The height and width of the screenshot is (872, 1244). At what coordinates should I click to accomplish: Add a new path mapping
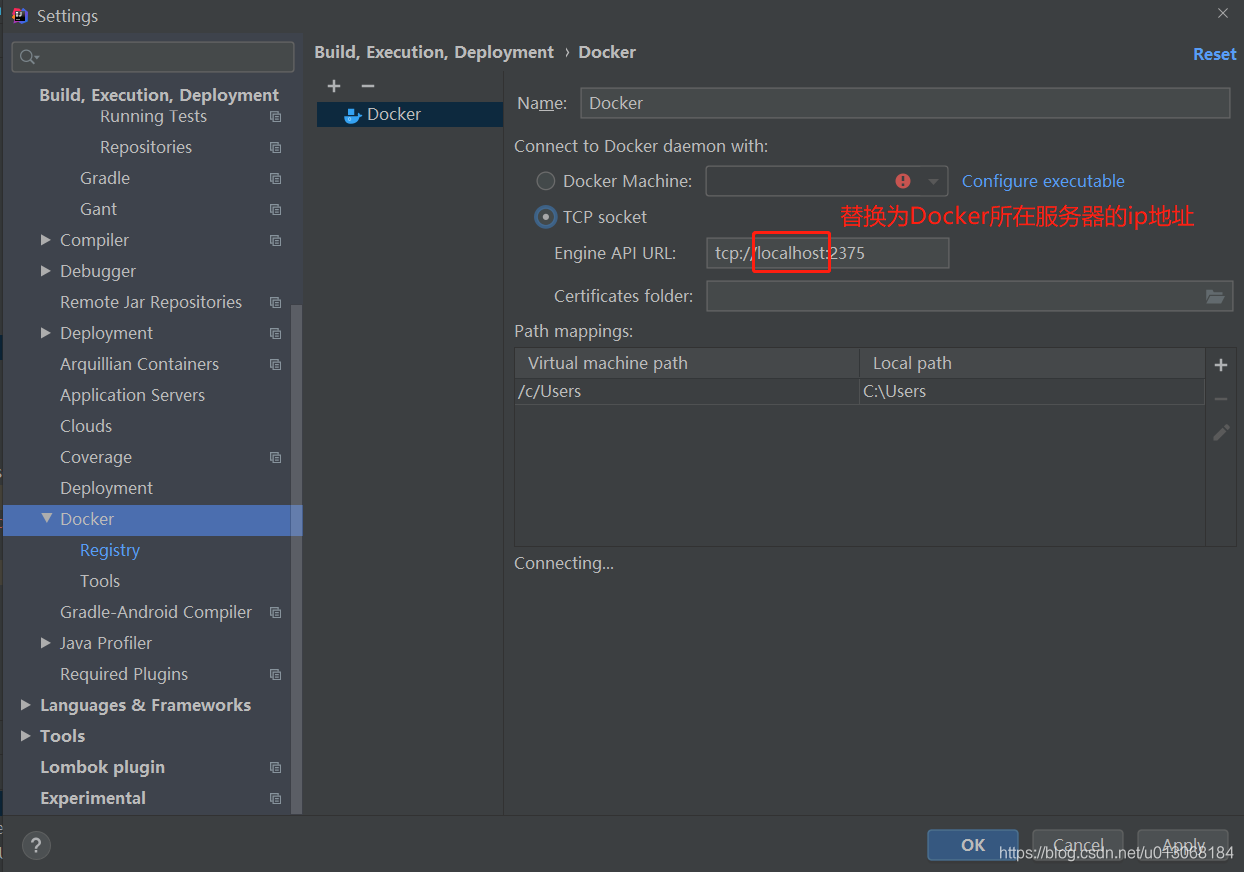pos(1221,365)
